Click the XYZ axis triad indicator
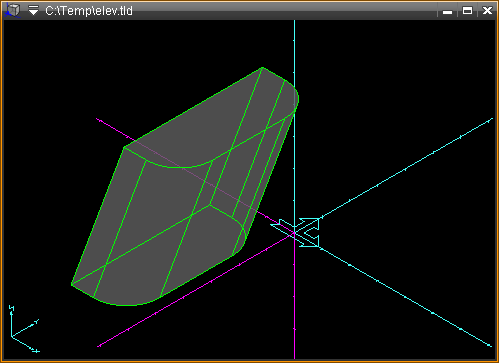The height and width of the screenshot is (363, 499). (24, 329)
